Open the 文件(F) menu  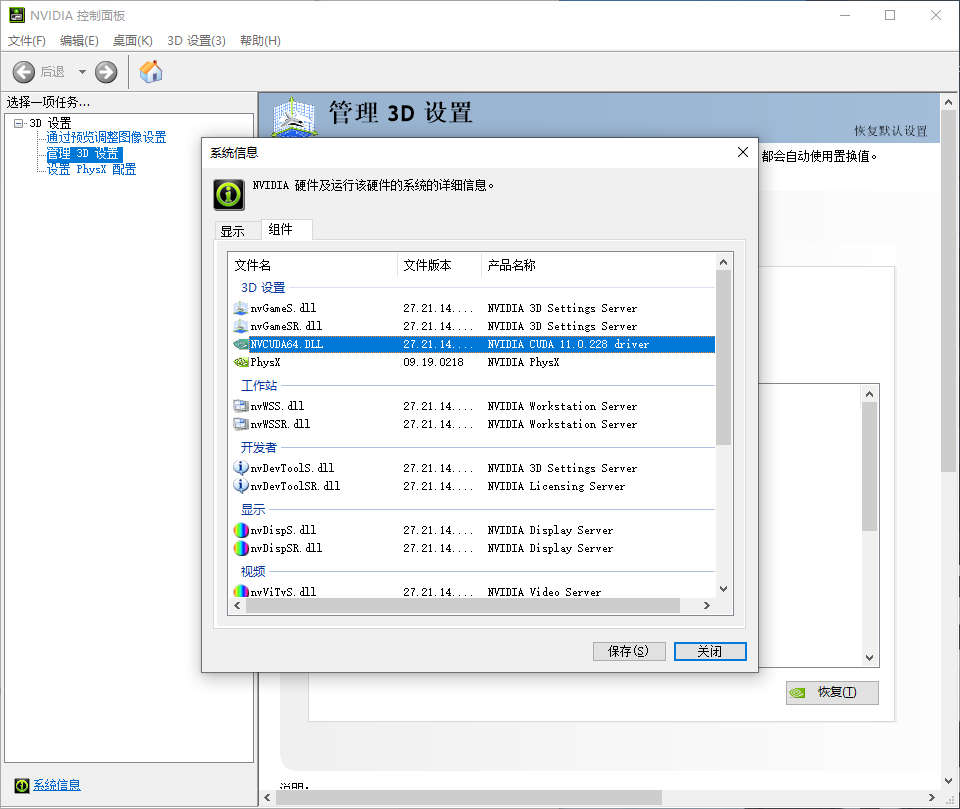coord(26,40)
